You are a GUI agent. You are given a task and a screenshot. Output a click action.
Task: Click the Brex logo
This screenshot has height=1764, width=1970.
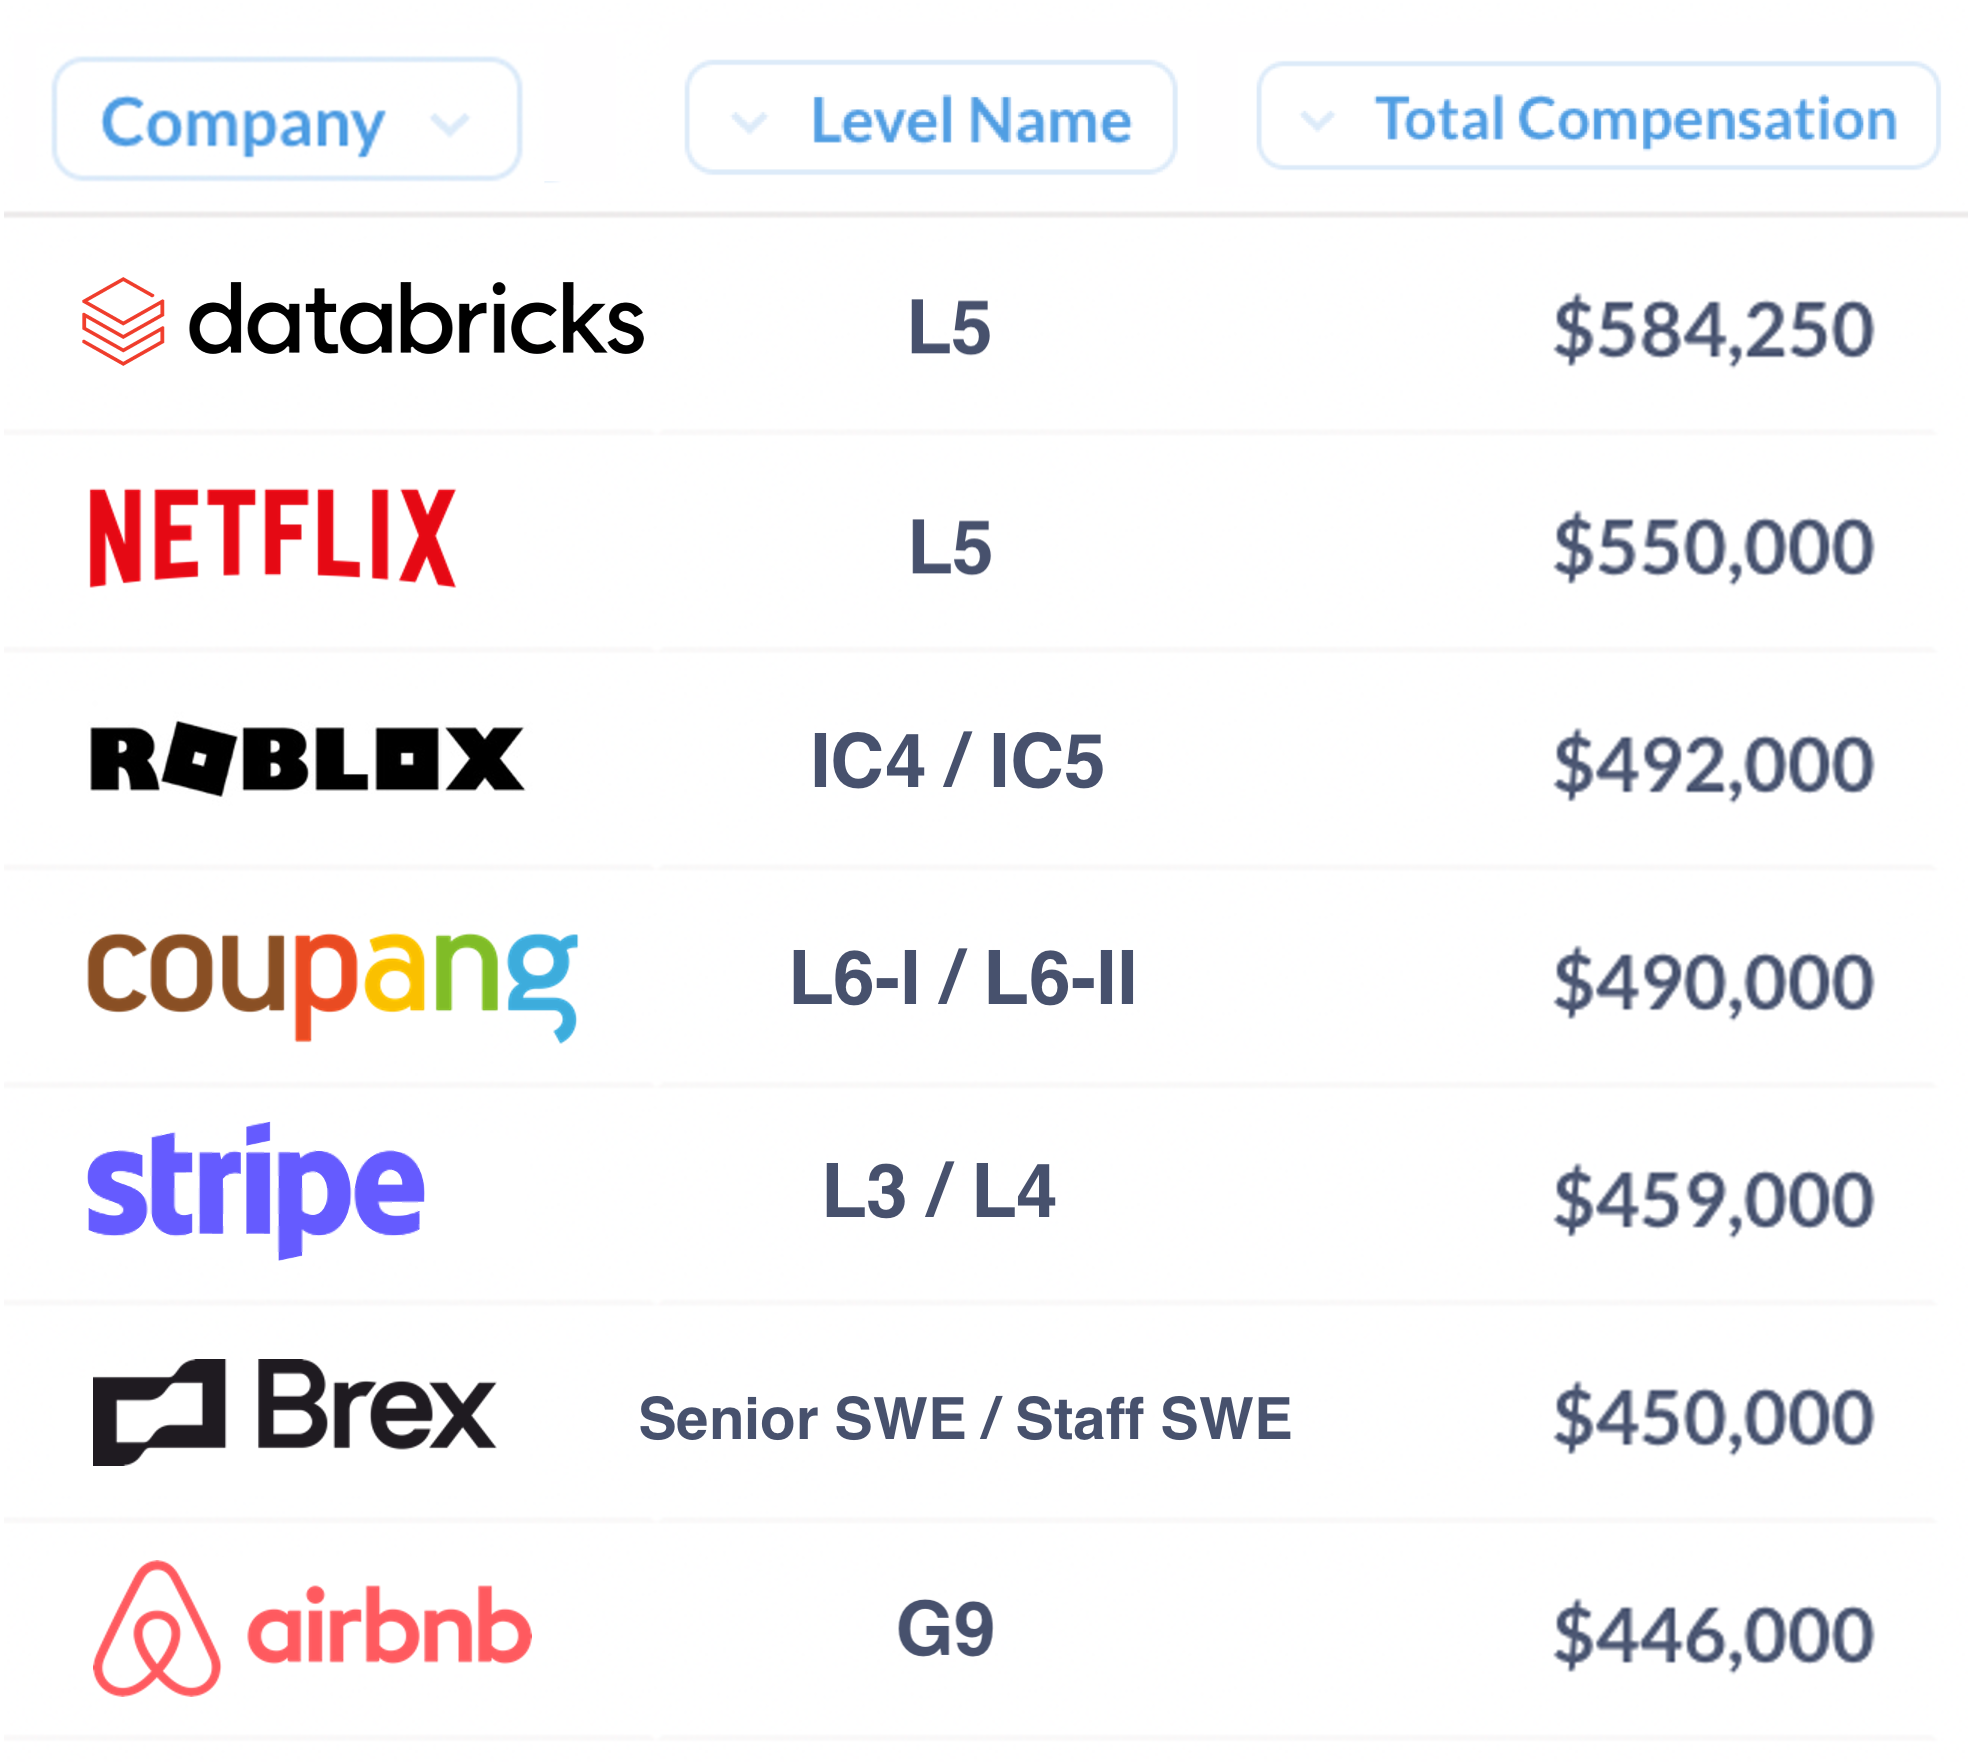coord(294,1411)
